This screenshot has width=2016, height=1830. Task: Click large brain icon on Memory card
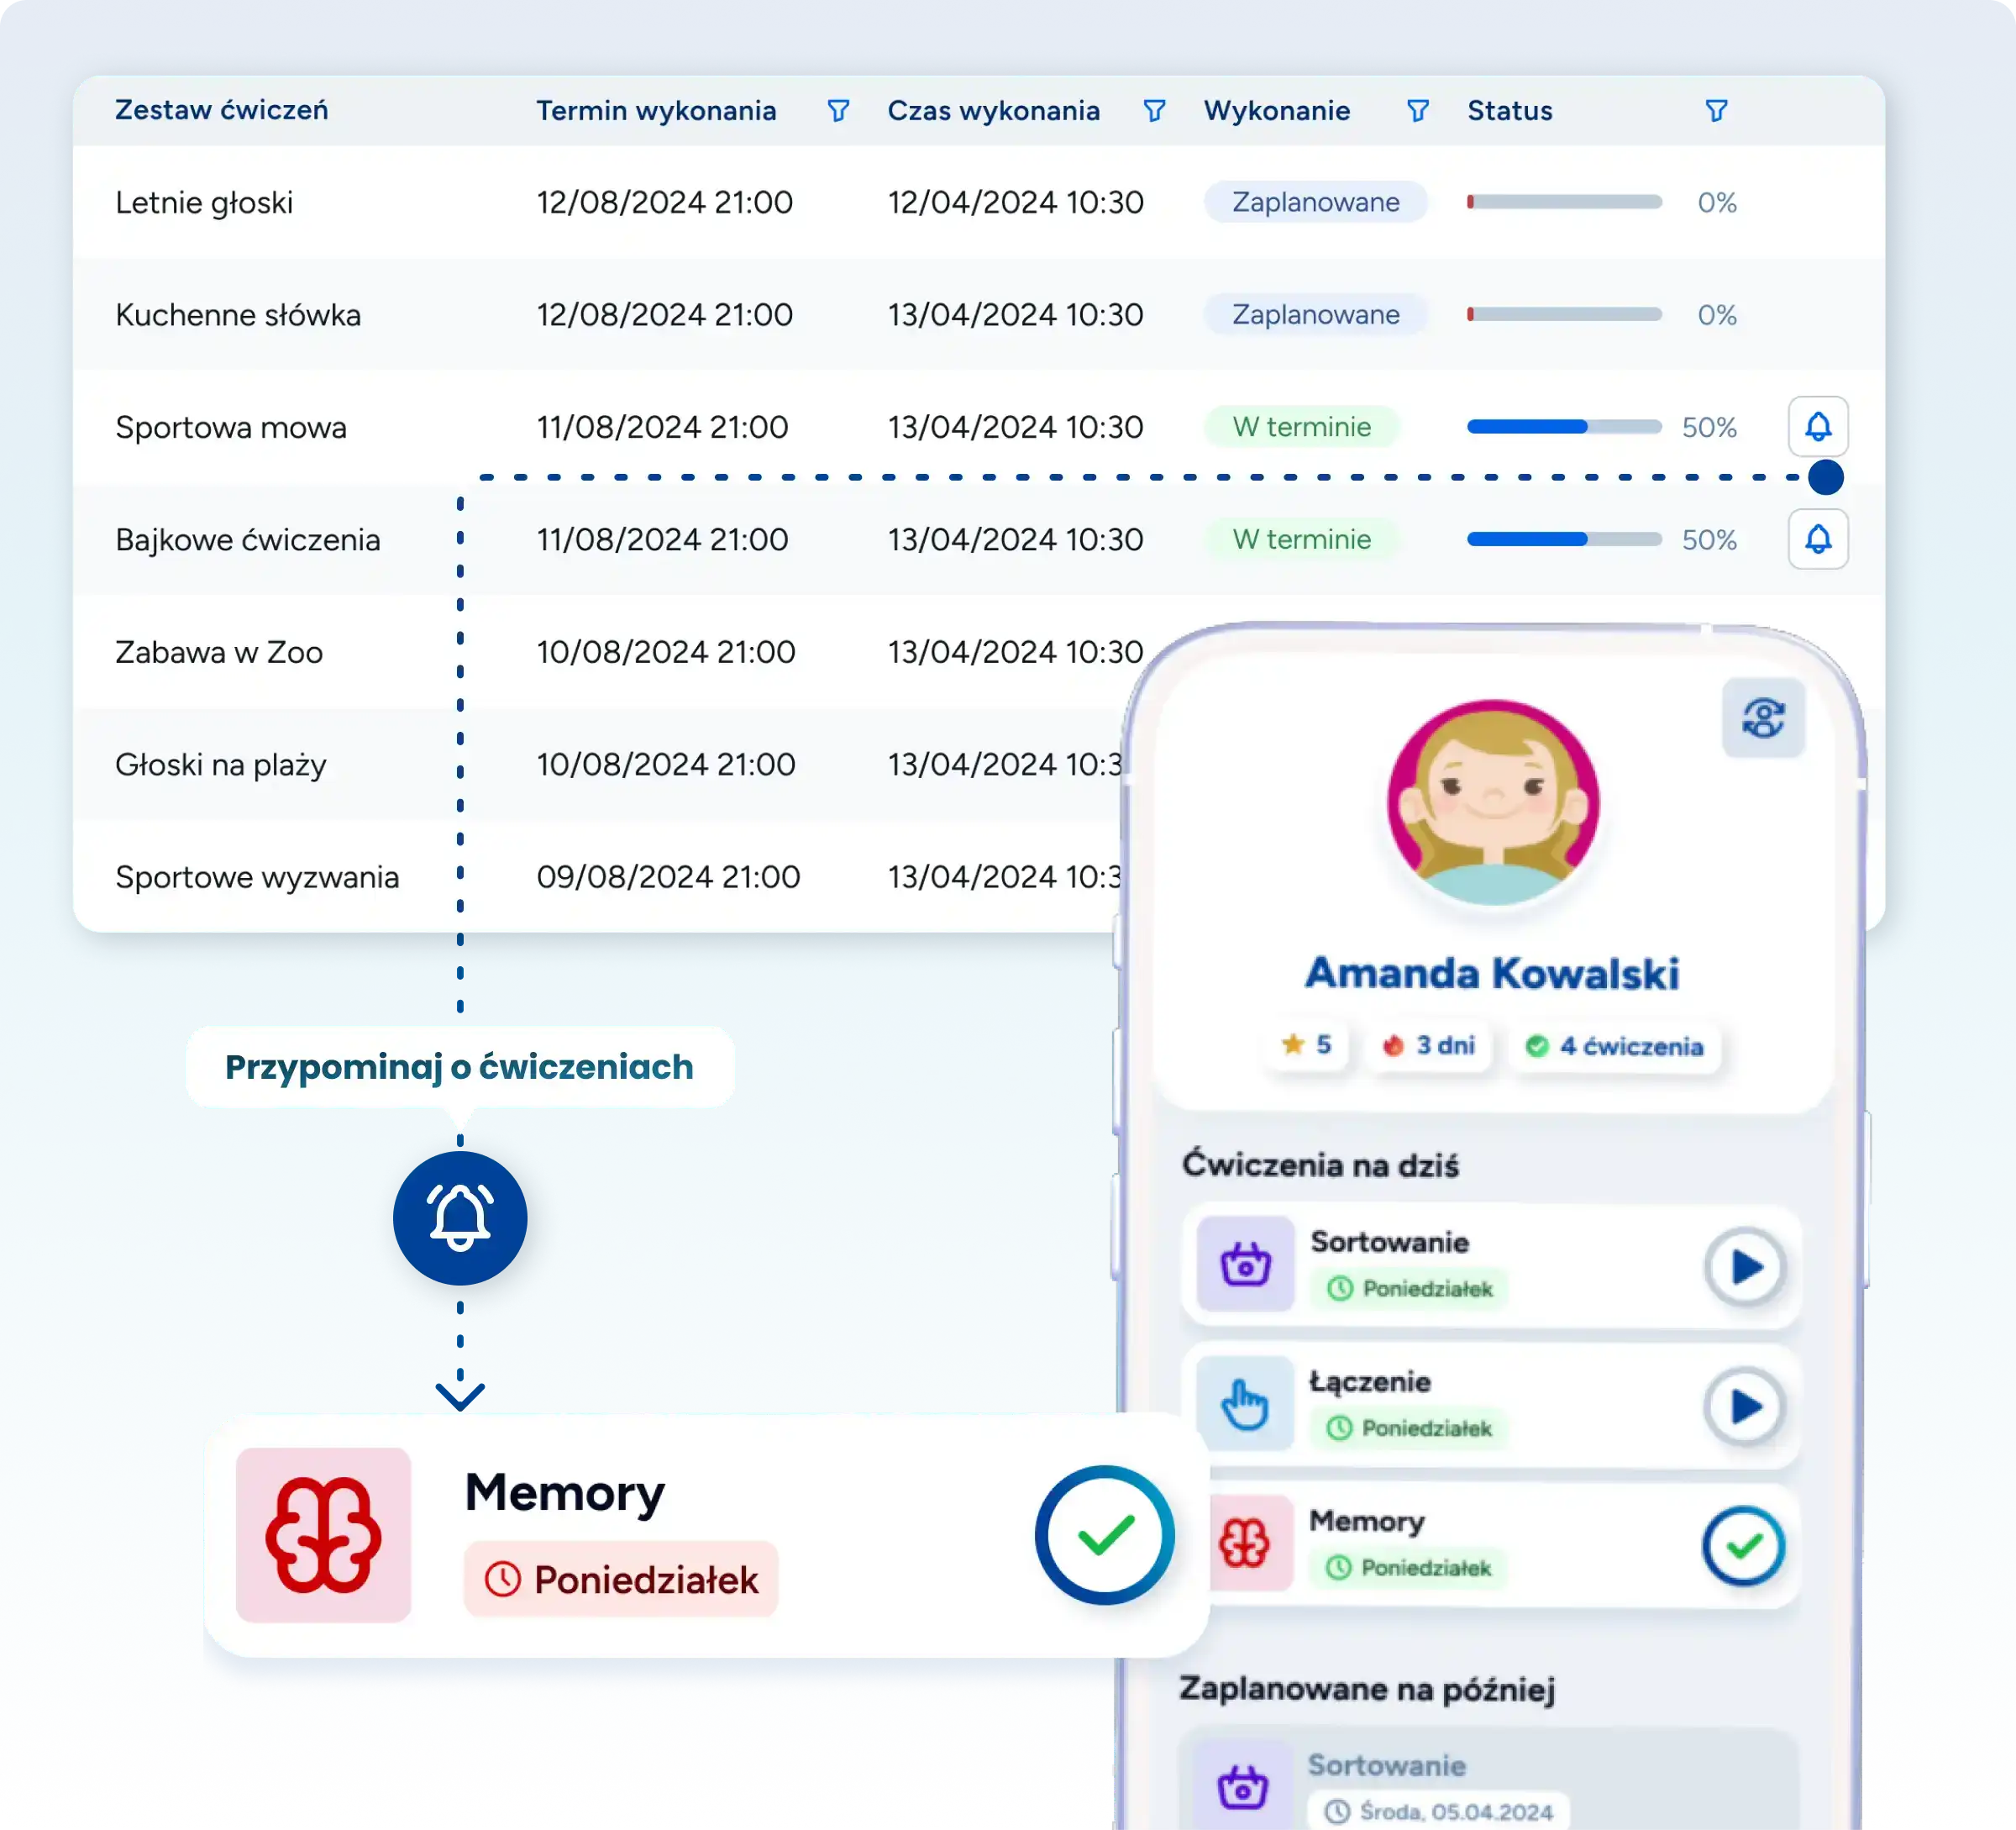click(323, 1534)
